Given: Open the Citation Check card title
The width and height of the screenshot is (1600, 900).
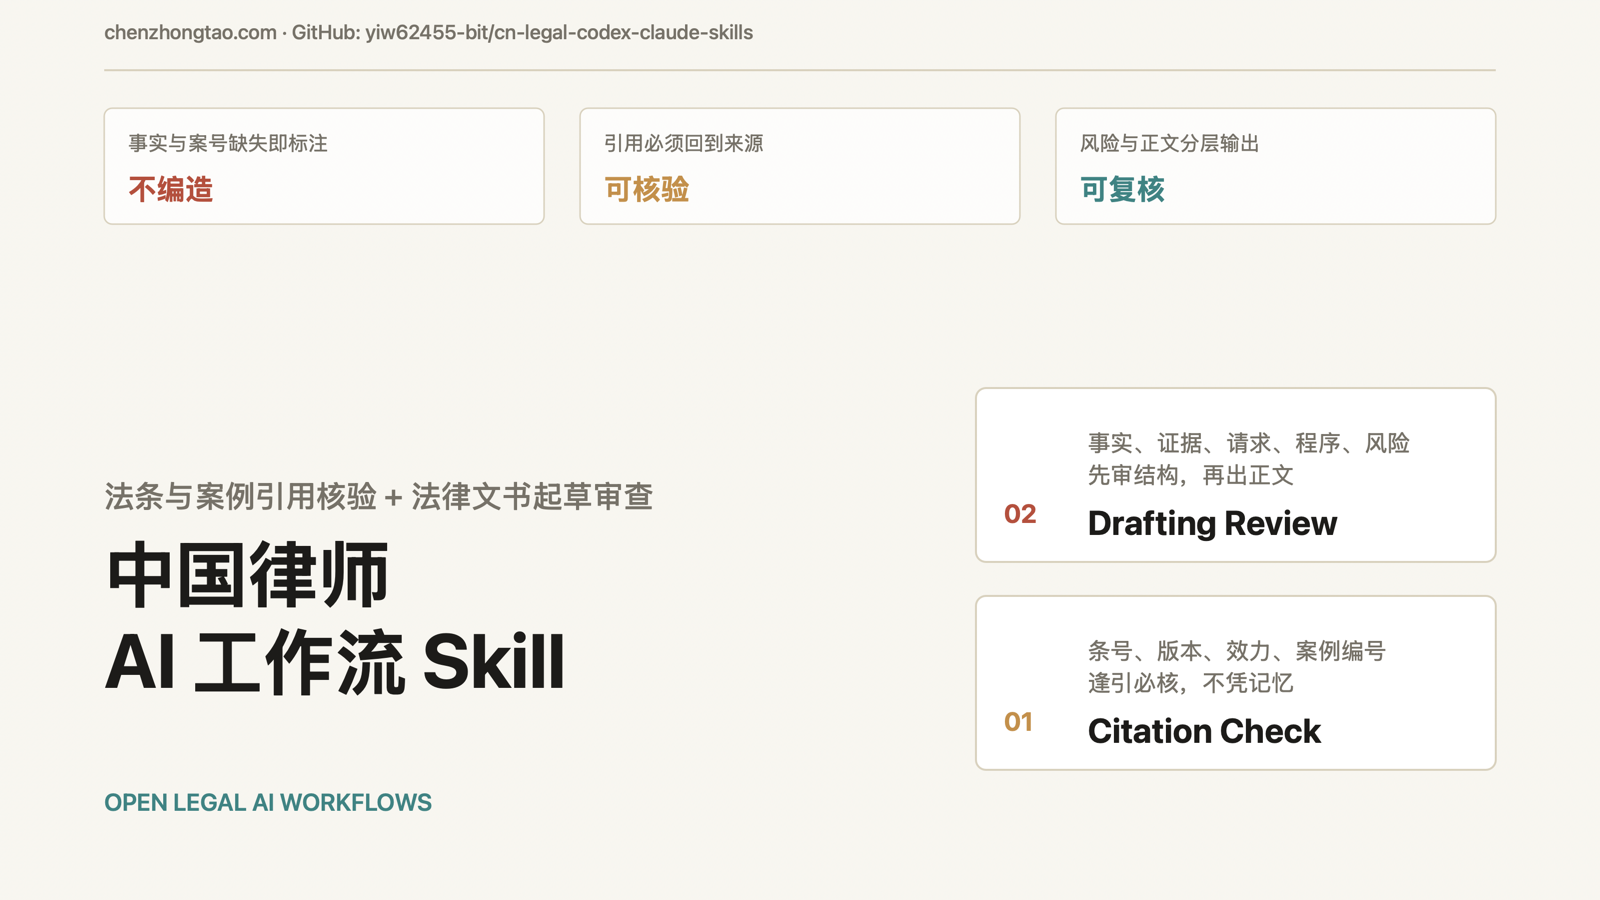Looking at the screenshot, I should coord(1204,731).
